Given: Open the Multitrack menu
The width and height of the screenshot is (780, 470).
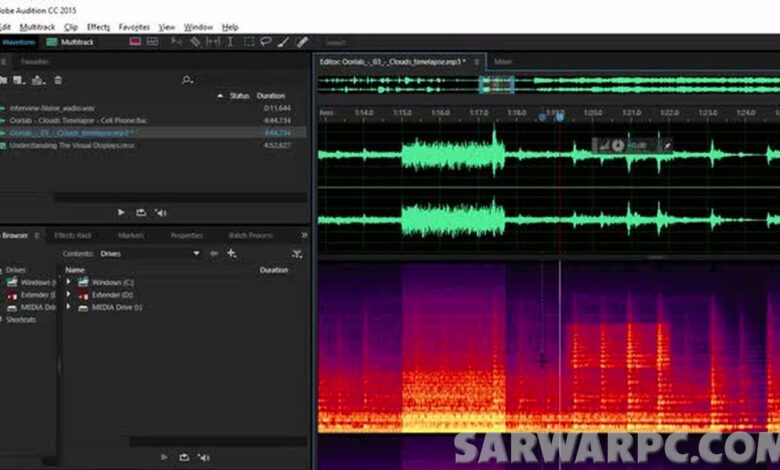Looking at the screenshot, I should (x=37, y=27).
